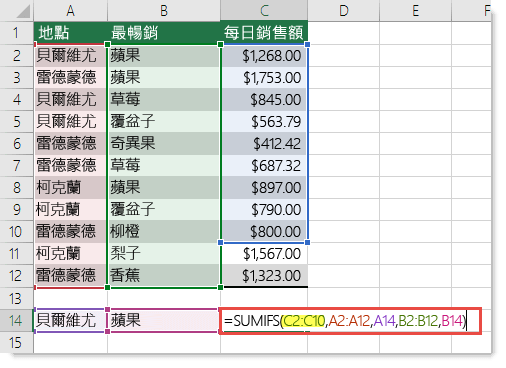Click 蘋果 cell in row 8

[164, 187]
